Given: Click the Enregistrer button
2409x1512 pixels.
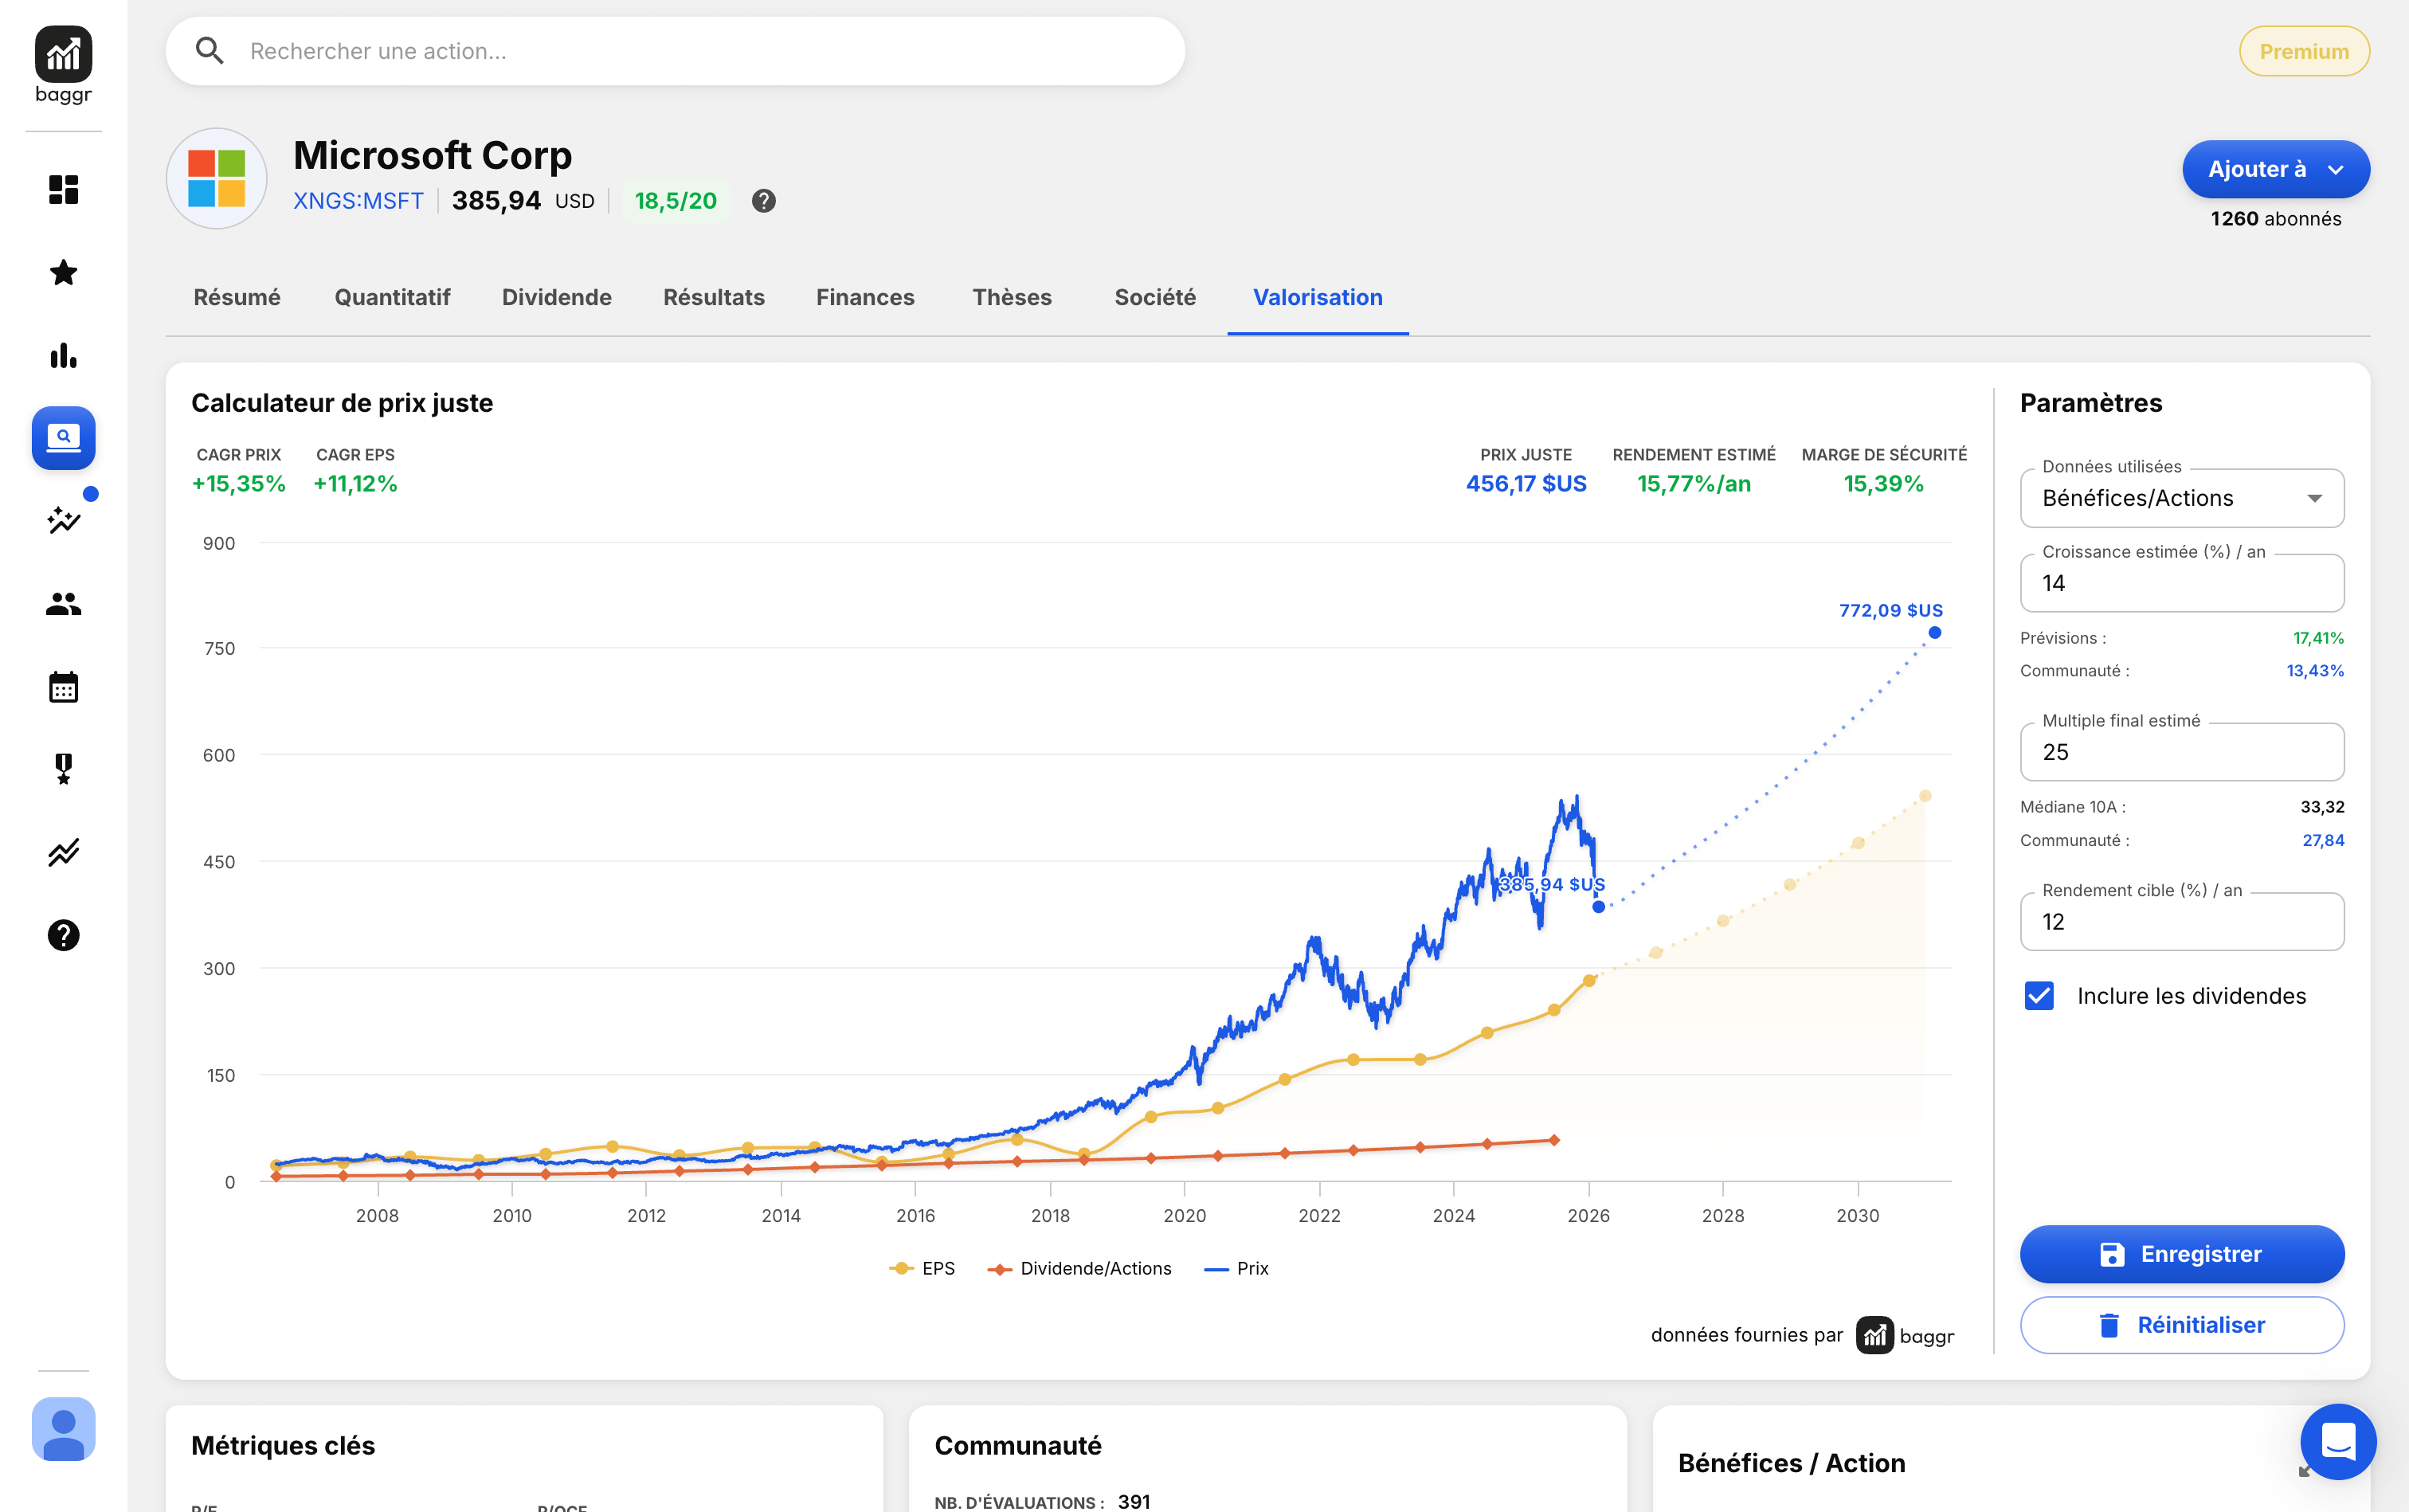Looking at the screenshot, I should [x=2181, y=1254].
